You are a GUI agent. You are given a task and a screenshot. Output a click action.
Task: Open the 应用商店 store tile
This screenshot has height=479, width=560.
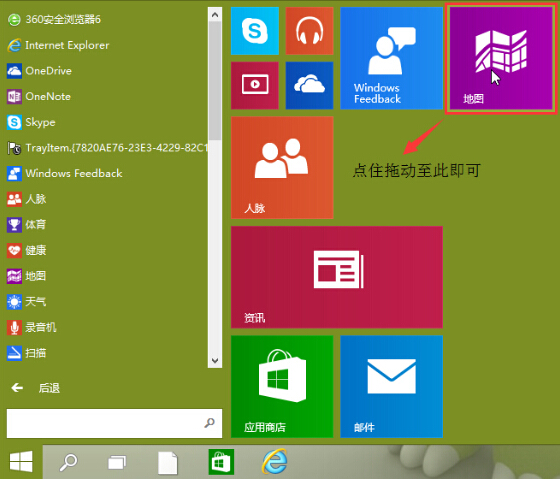tap(282, 386)
